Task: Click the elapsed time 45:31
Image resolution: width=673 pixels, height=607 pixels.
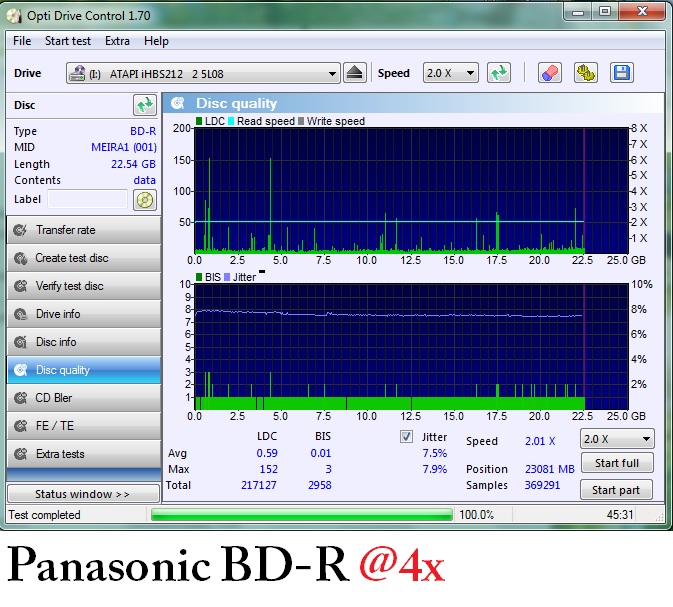Action: point(620,515)
